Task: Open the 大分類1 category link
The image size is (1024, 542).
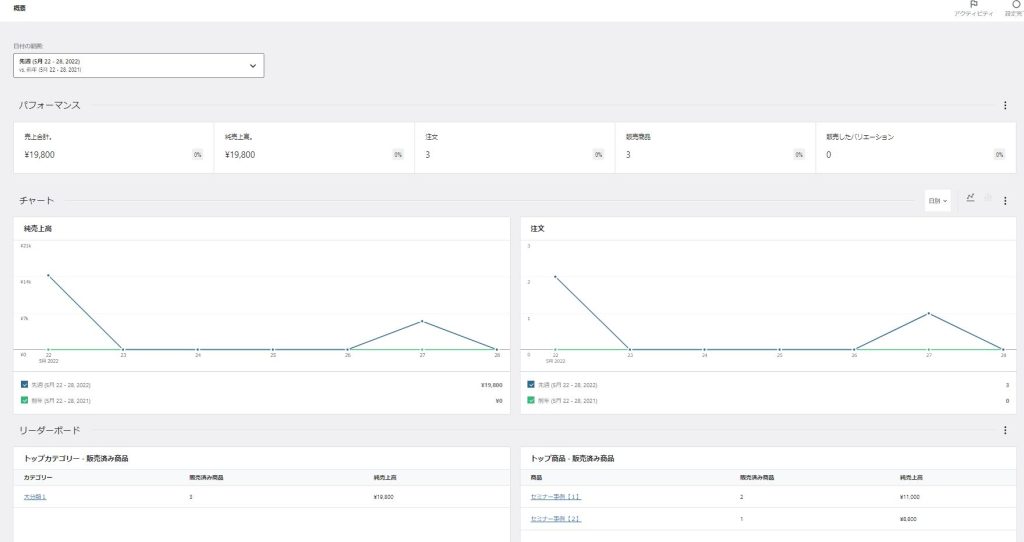Action: 35,497
